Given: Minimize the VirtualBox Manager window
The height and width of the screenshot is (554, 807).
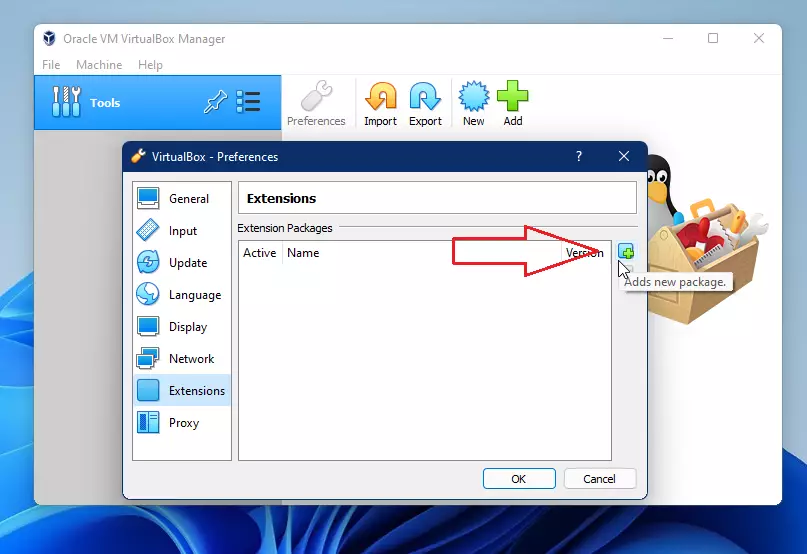Looking at the screenshot, I should (x=668, y=38).
